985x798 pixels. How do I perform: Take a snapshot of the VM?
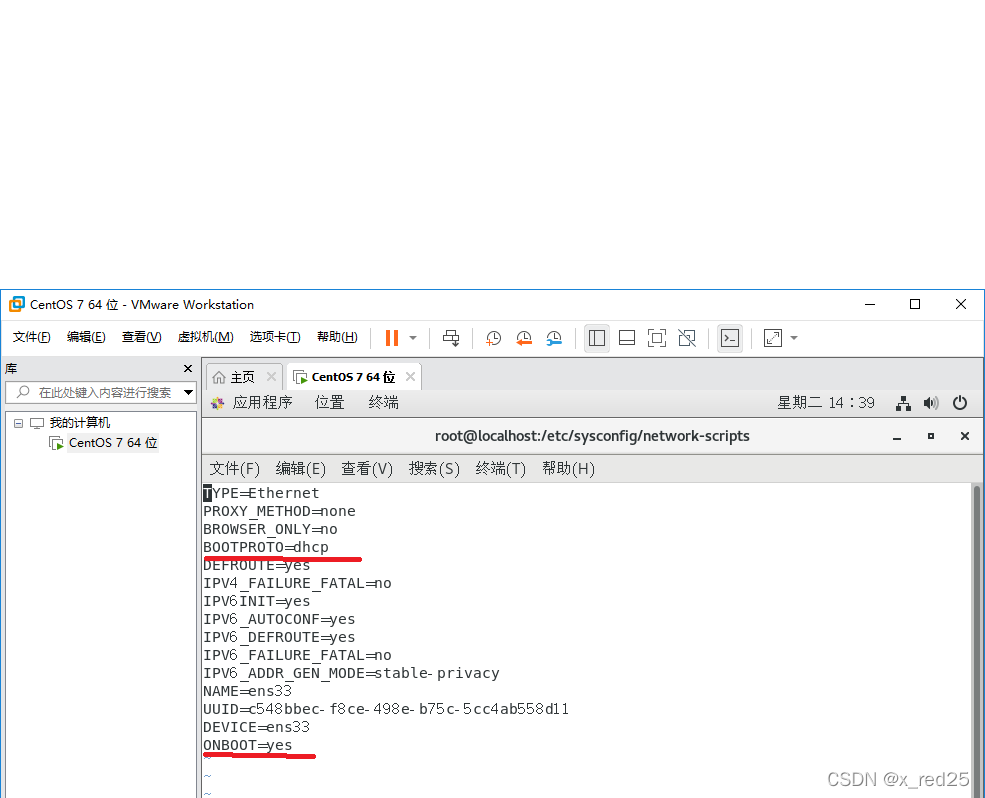click(x=493, y=338)
